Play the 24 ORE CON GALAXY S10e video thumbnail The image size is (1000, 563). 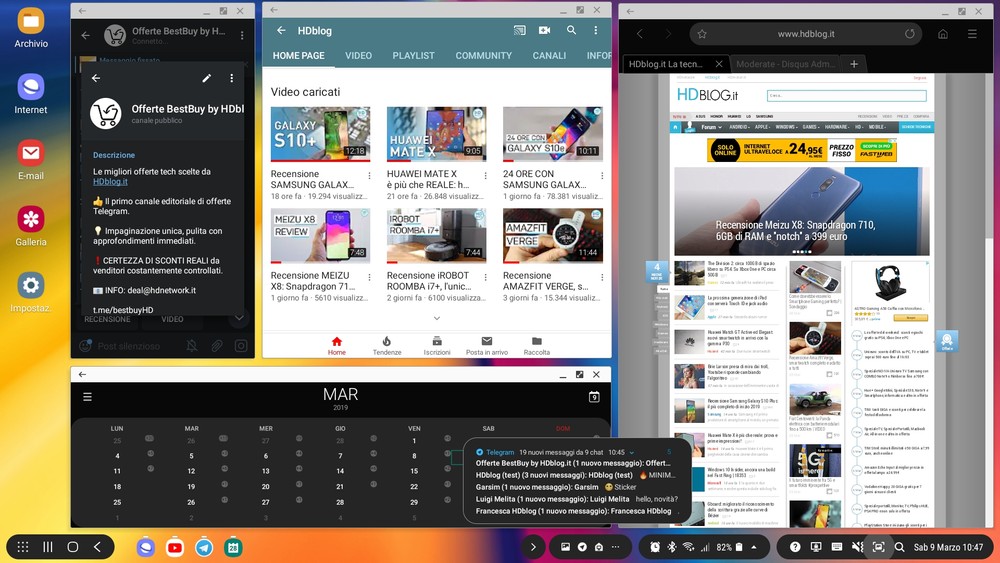coord(552,134)
